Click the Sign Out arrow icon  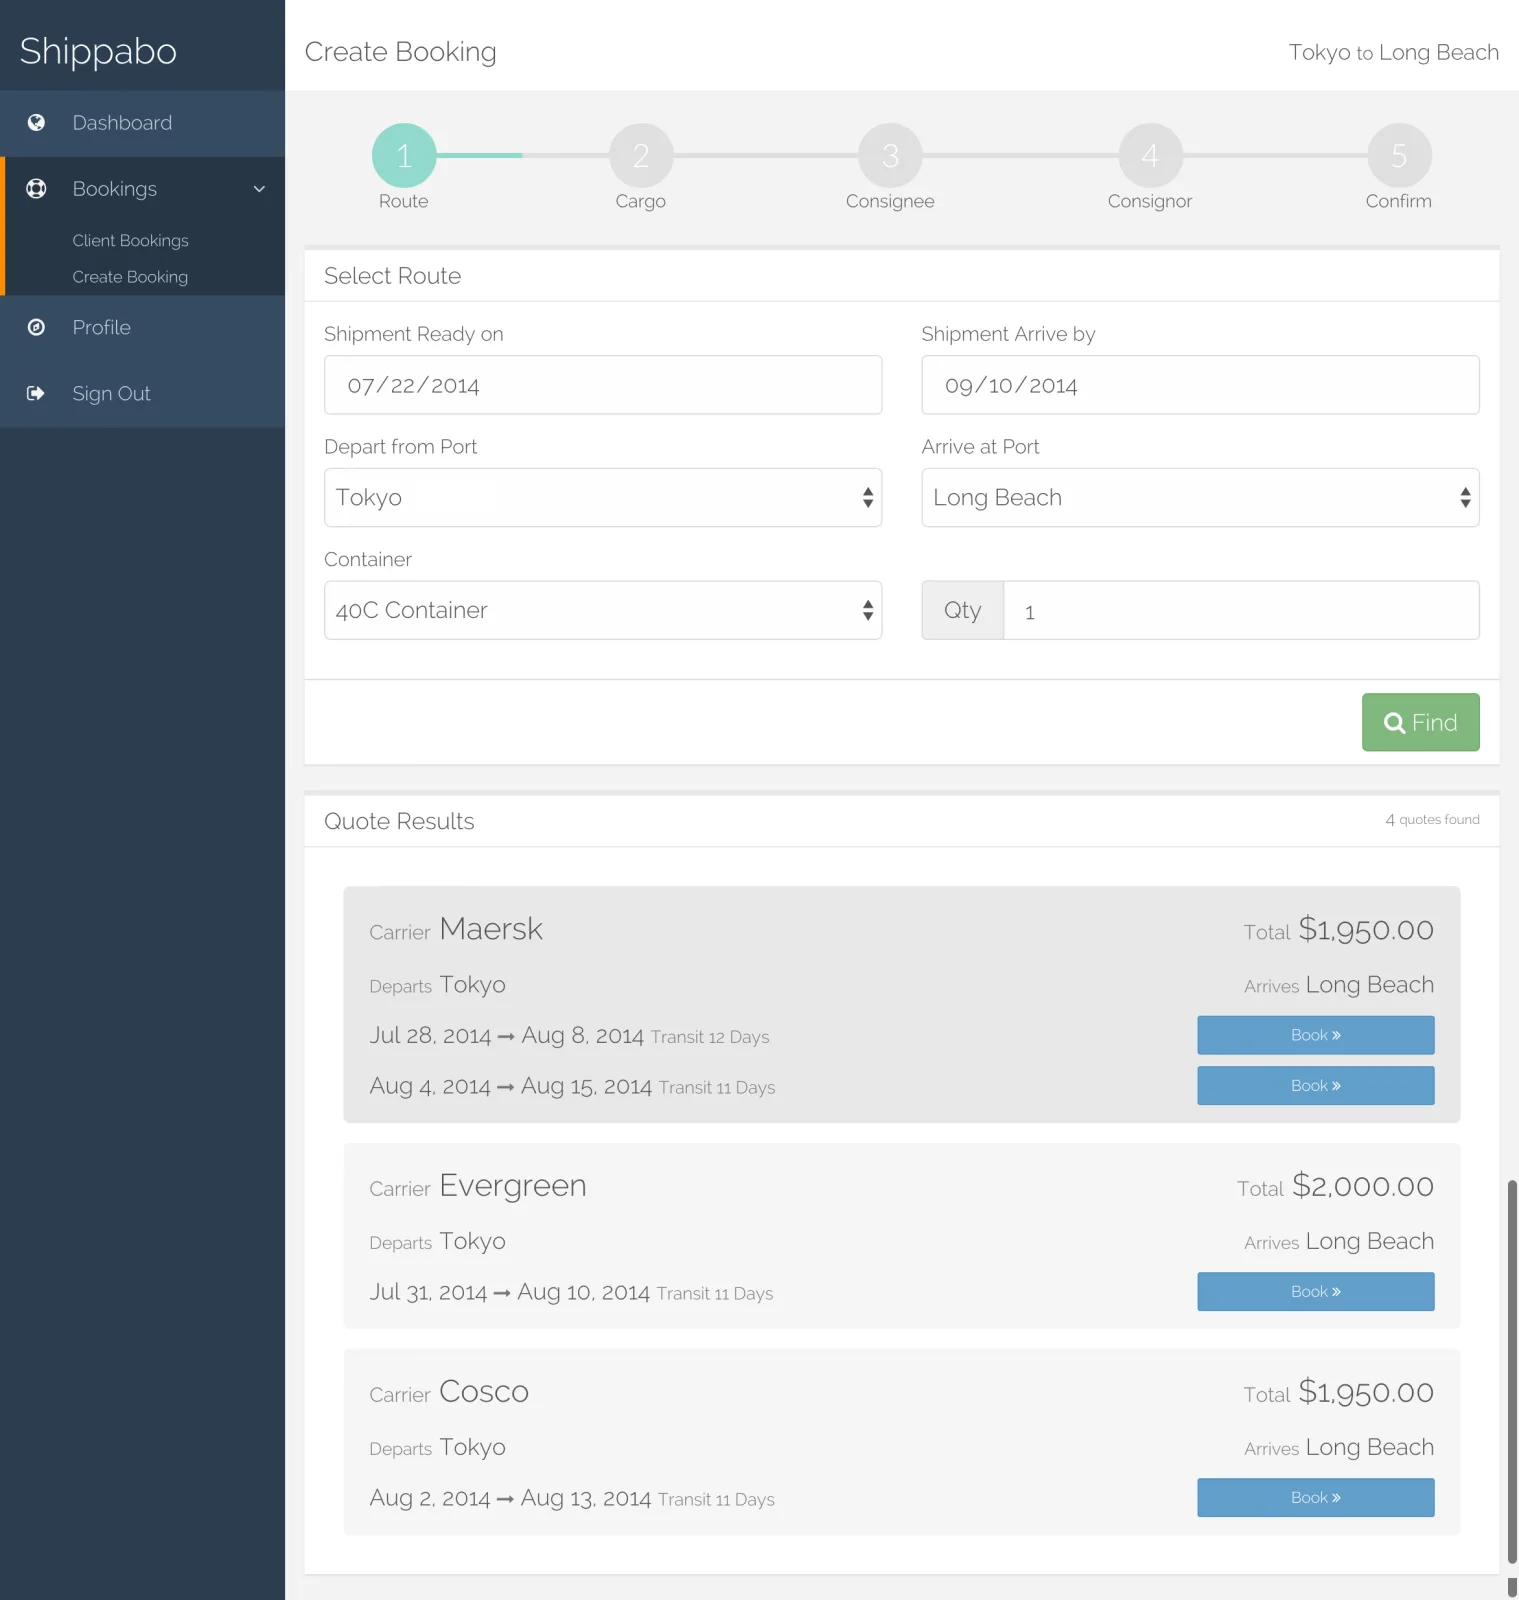coord(36,393)
